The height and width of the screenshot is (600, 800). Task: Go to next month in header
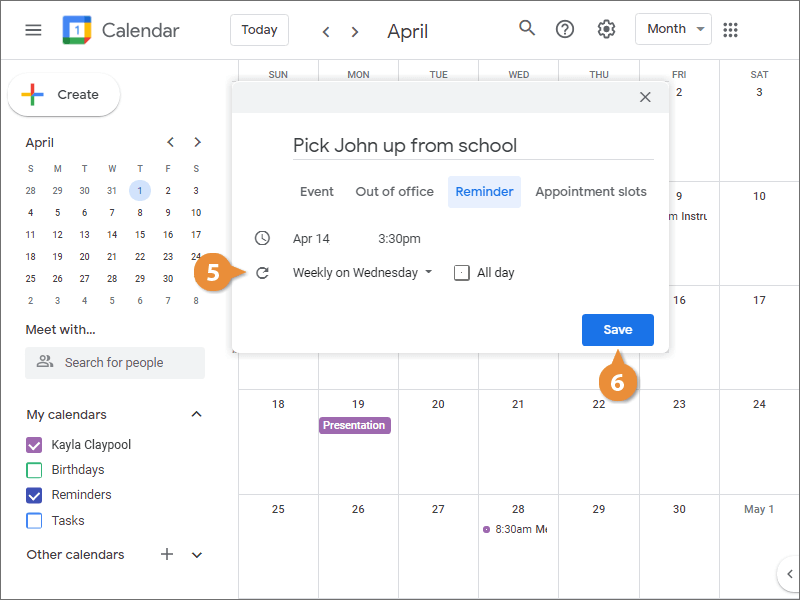coord(354,32)
